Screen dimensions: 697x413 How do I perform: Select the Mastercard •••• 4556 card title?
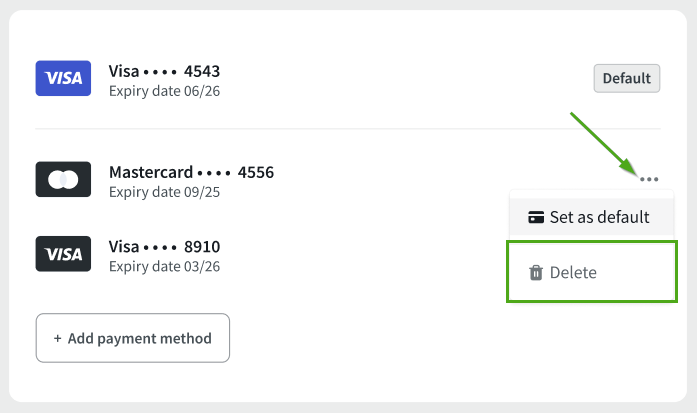click(191, 172)
